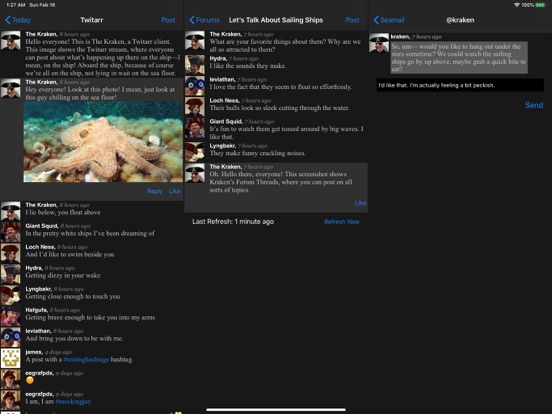Tap the Wi-Fi icon in status bar
Image resolution: width=552 pixels, height=414 pixels.
click(x=516, y=5)
